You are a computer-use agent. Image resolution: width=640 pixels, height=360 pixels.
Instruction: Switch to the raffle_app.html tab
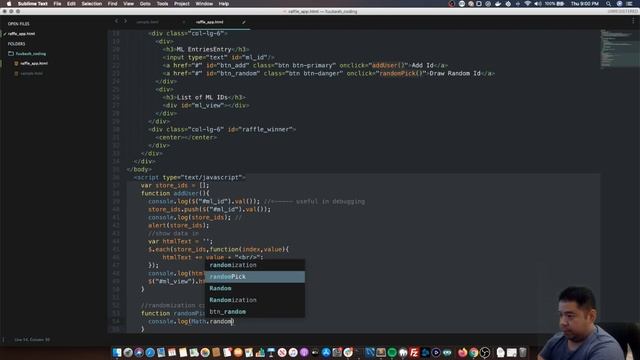point(209,22)
